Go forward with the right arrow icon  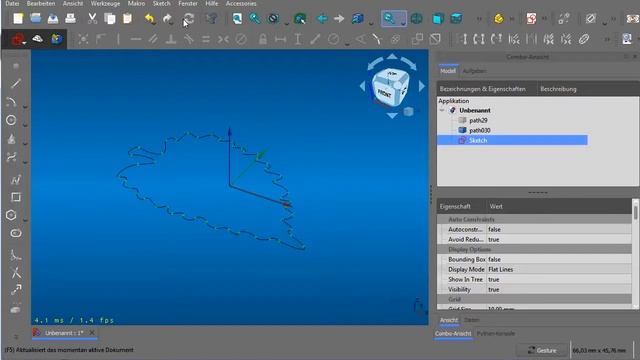click(339, 18)
